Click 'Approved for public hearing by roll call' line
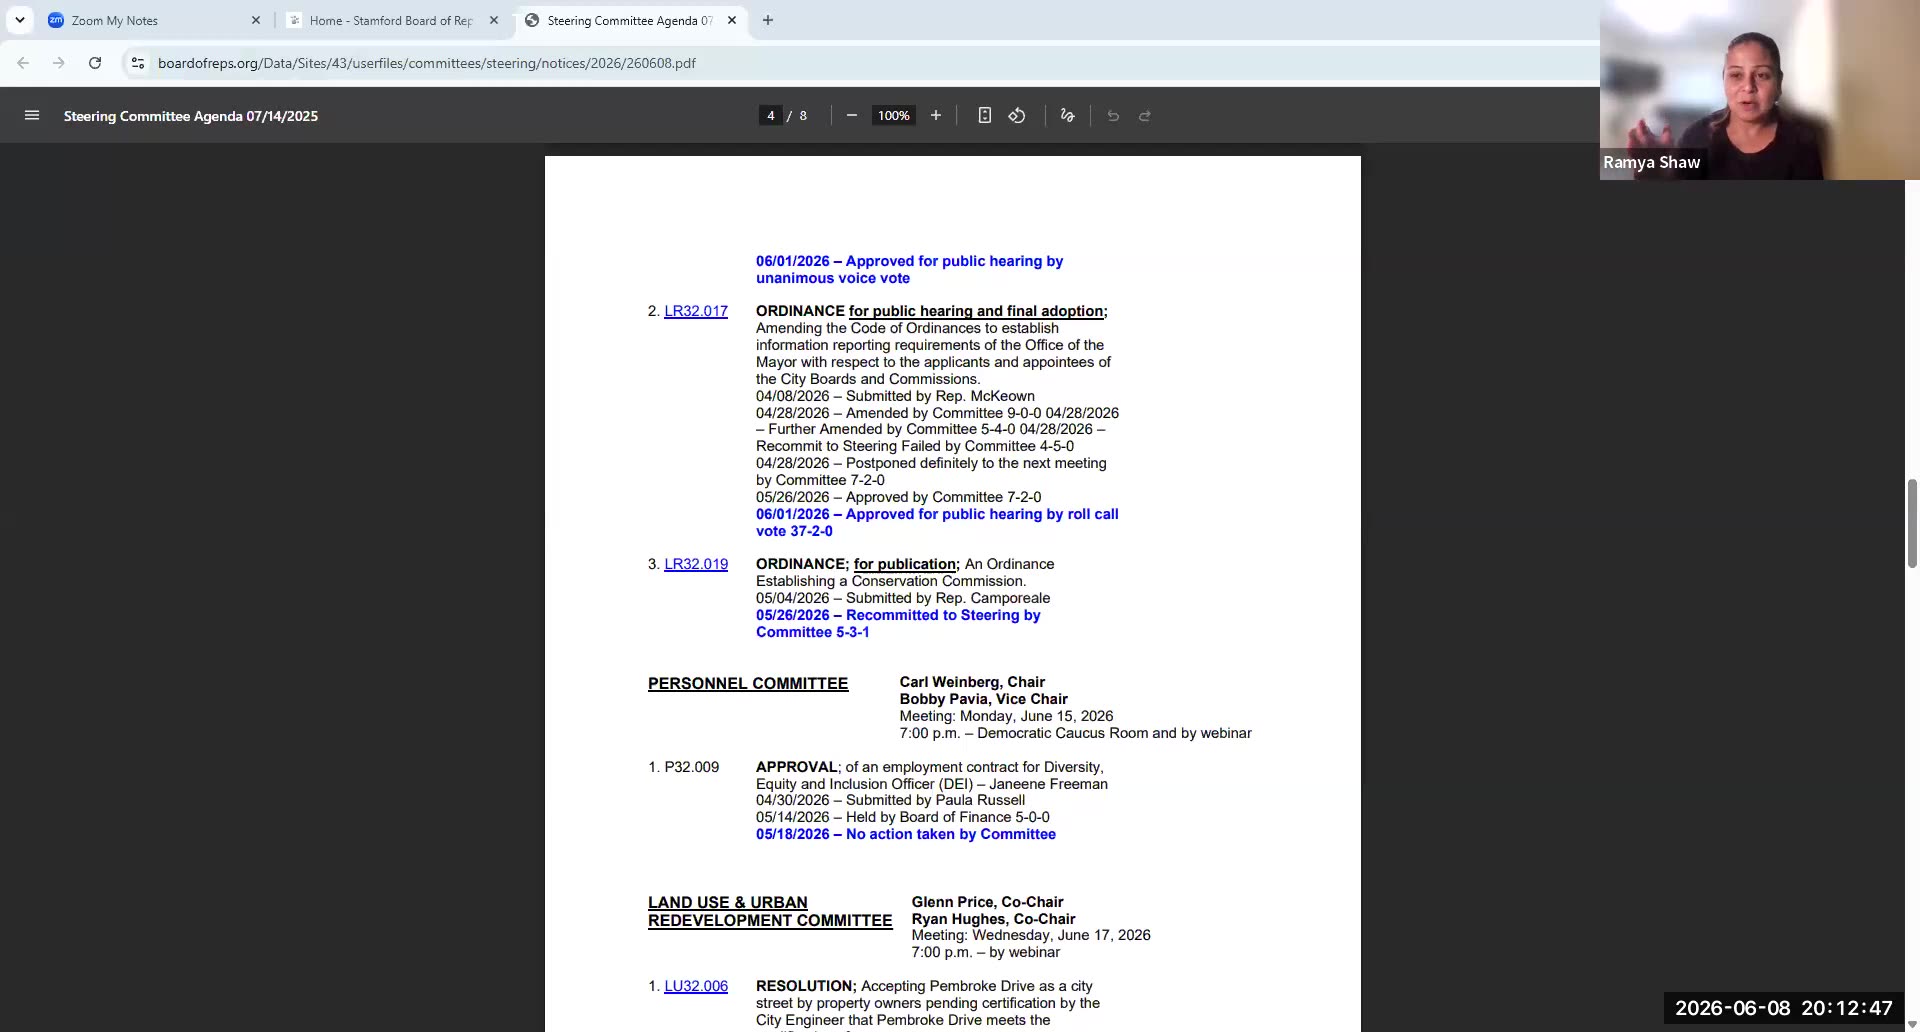This screenshot has height=1032, width=1920. point(937,514)
